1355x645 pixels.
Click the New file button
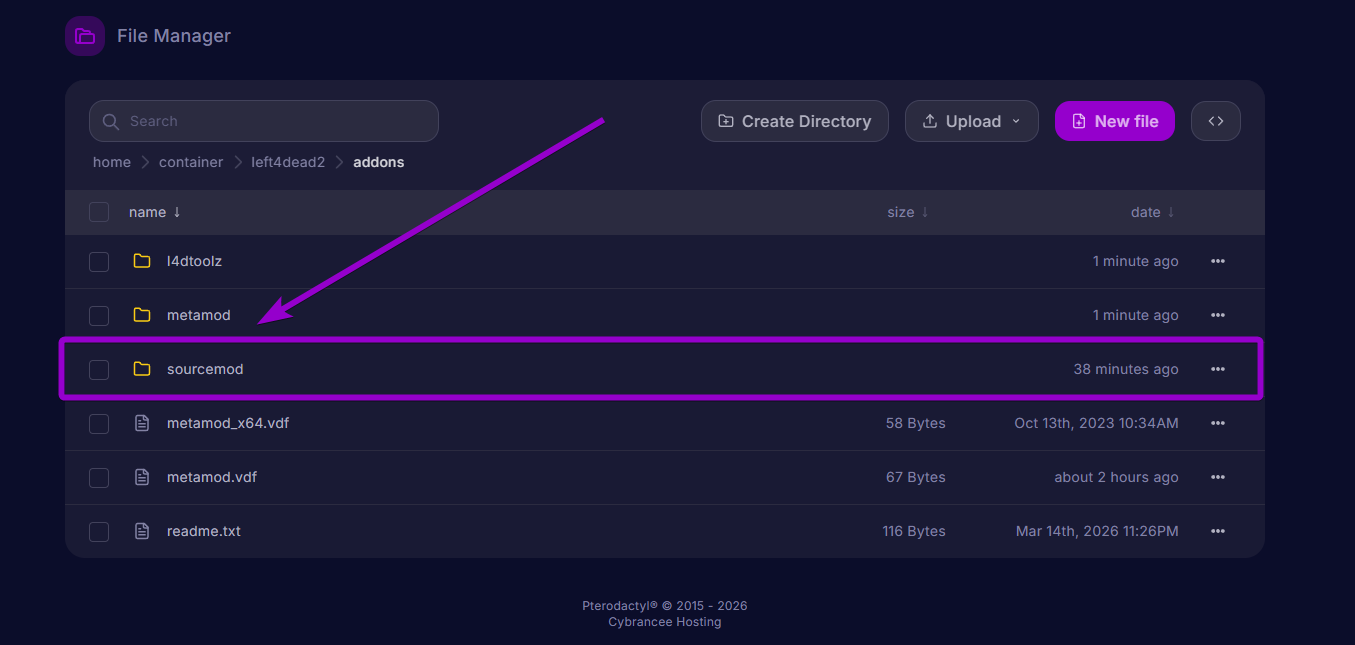(x=1115, y=121)
